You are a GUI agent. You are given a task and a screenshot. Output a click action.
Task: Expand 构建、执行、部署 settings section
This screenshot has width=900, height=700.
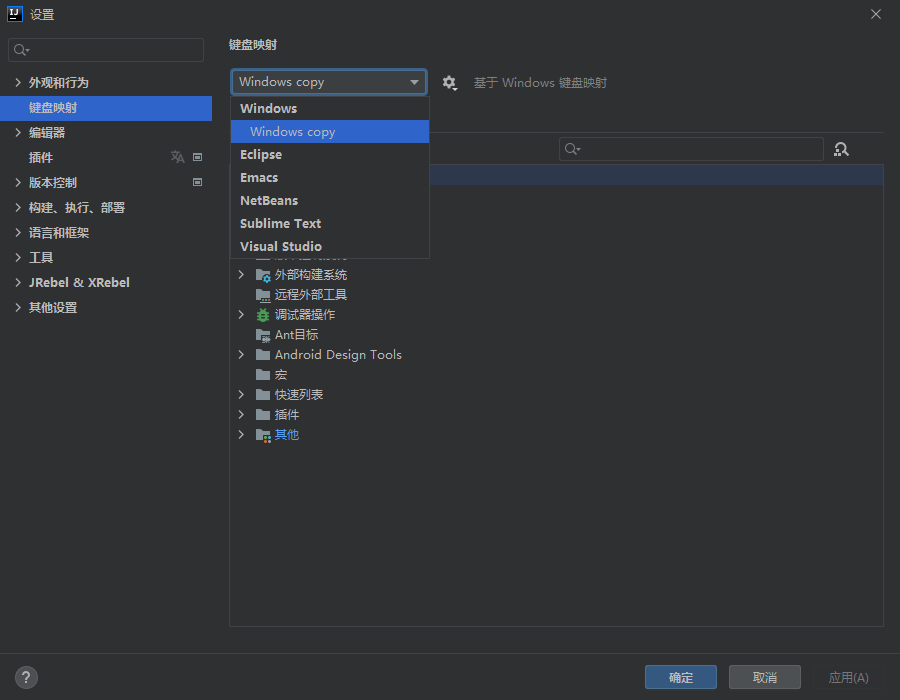point(18,208)
